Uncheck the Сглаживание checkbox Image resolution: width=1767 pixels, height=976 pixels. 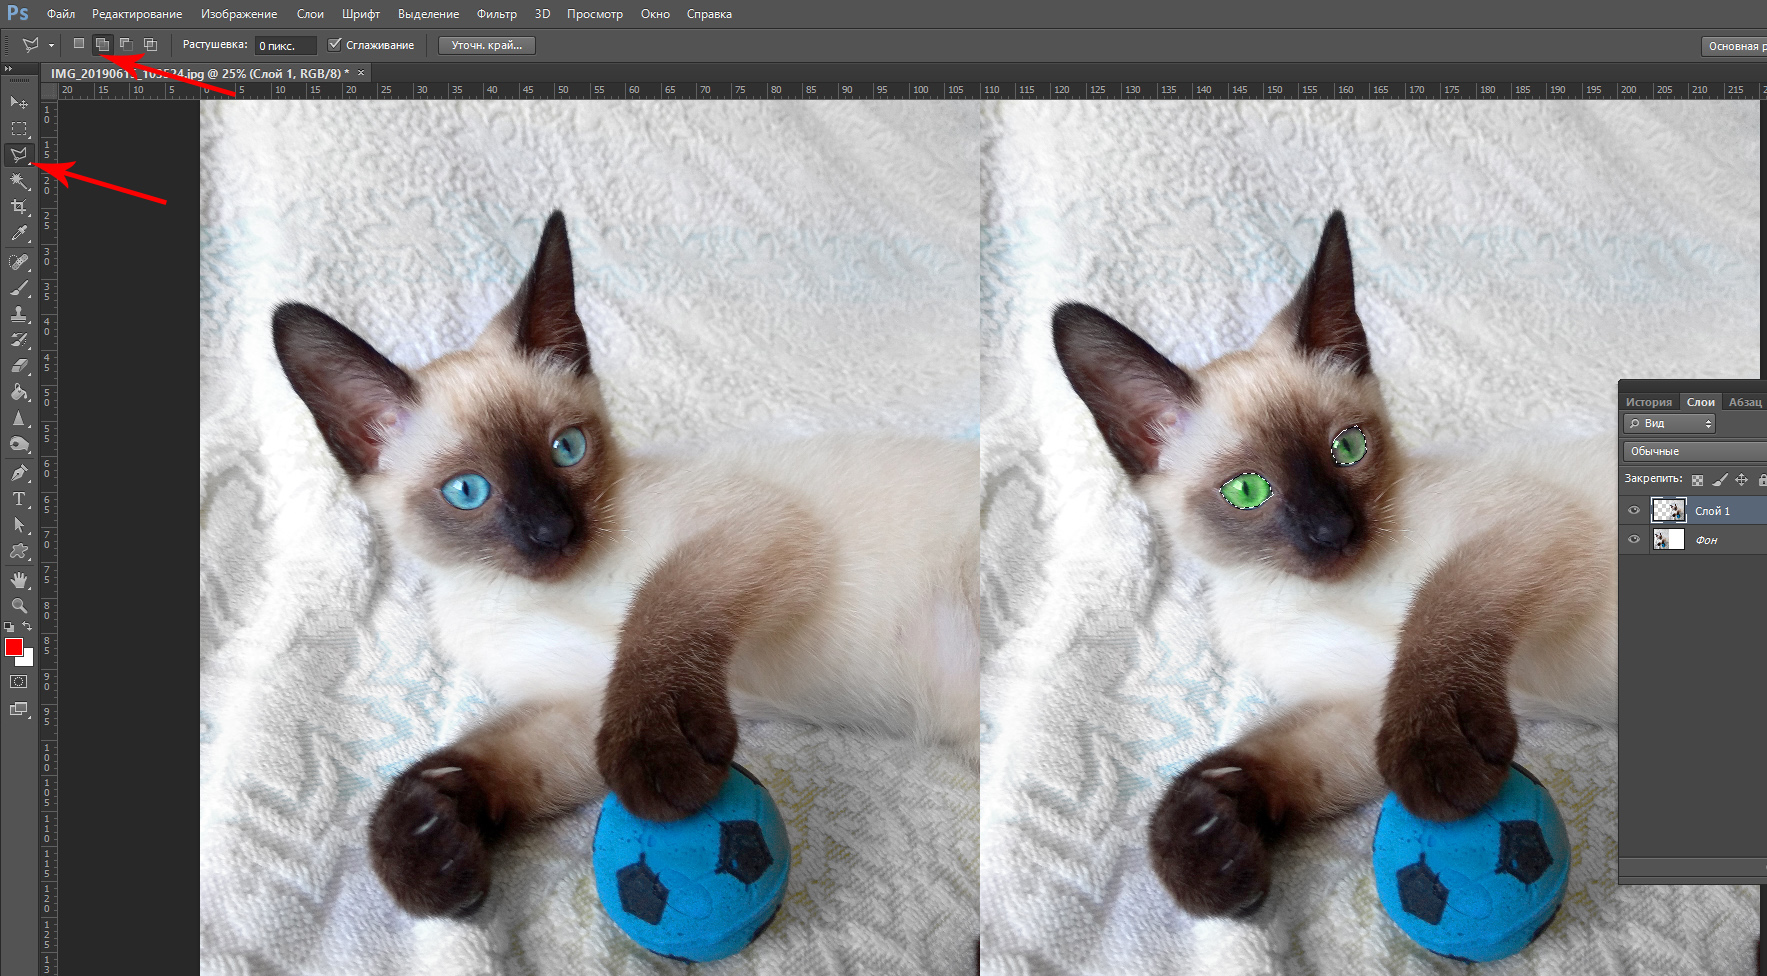click(335, 44)
